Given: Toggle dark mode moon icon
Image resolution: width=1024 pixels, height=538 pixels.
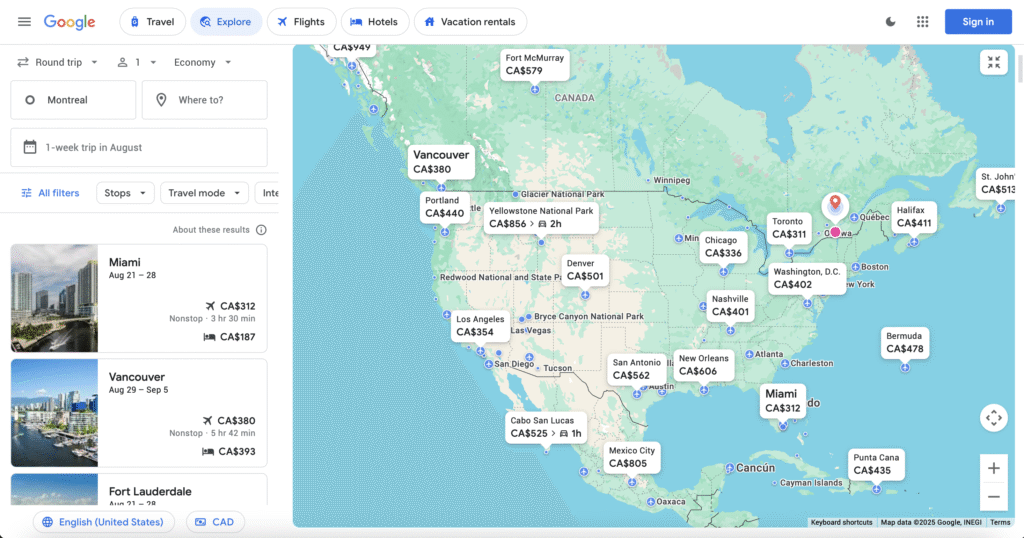Looking at the screenshot, I should click(x=891, y=22).
